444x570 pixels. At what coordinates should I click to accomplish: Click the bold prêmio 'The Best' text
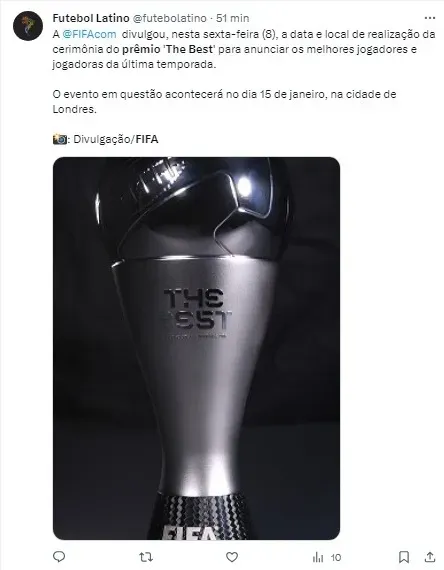169,49
